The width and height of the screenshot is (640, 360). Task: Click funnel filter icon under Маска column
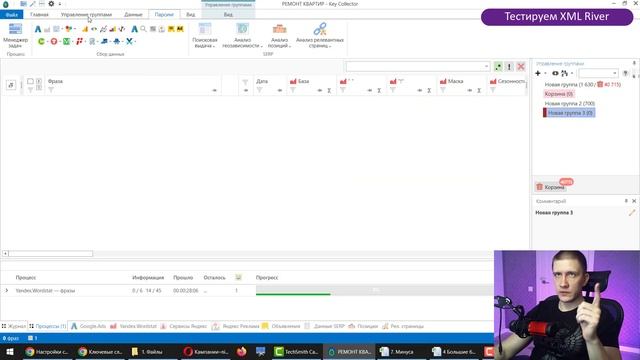tap(443, 90)
